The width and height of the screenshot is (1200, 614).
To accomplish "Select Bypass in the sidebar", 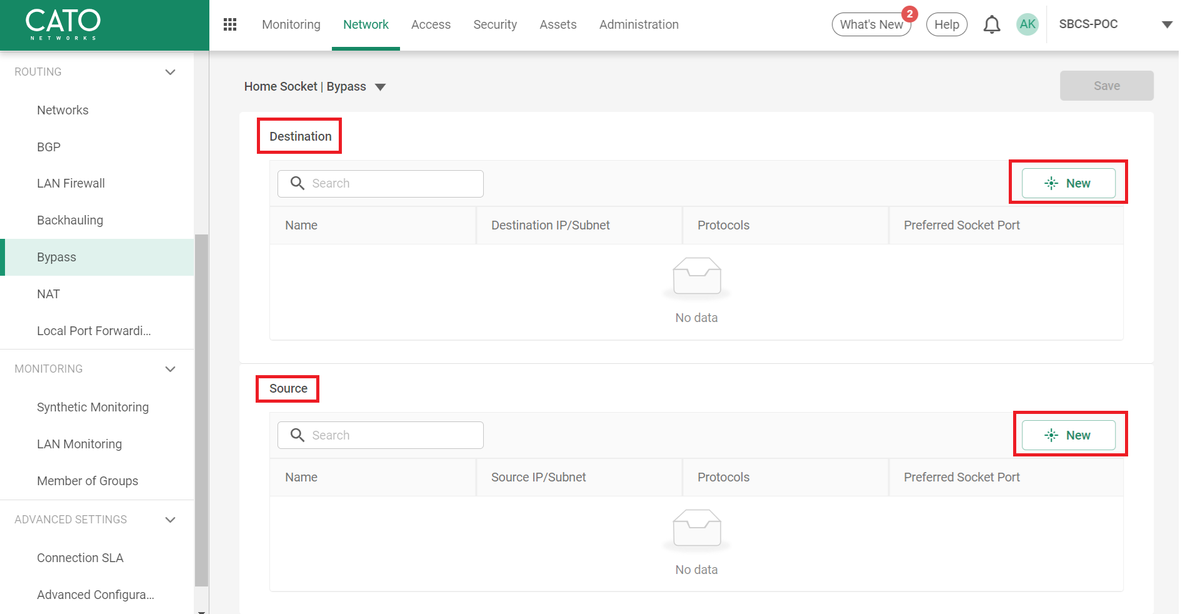I will click(97, 257).
